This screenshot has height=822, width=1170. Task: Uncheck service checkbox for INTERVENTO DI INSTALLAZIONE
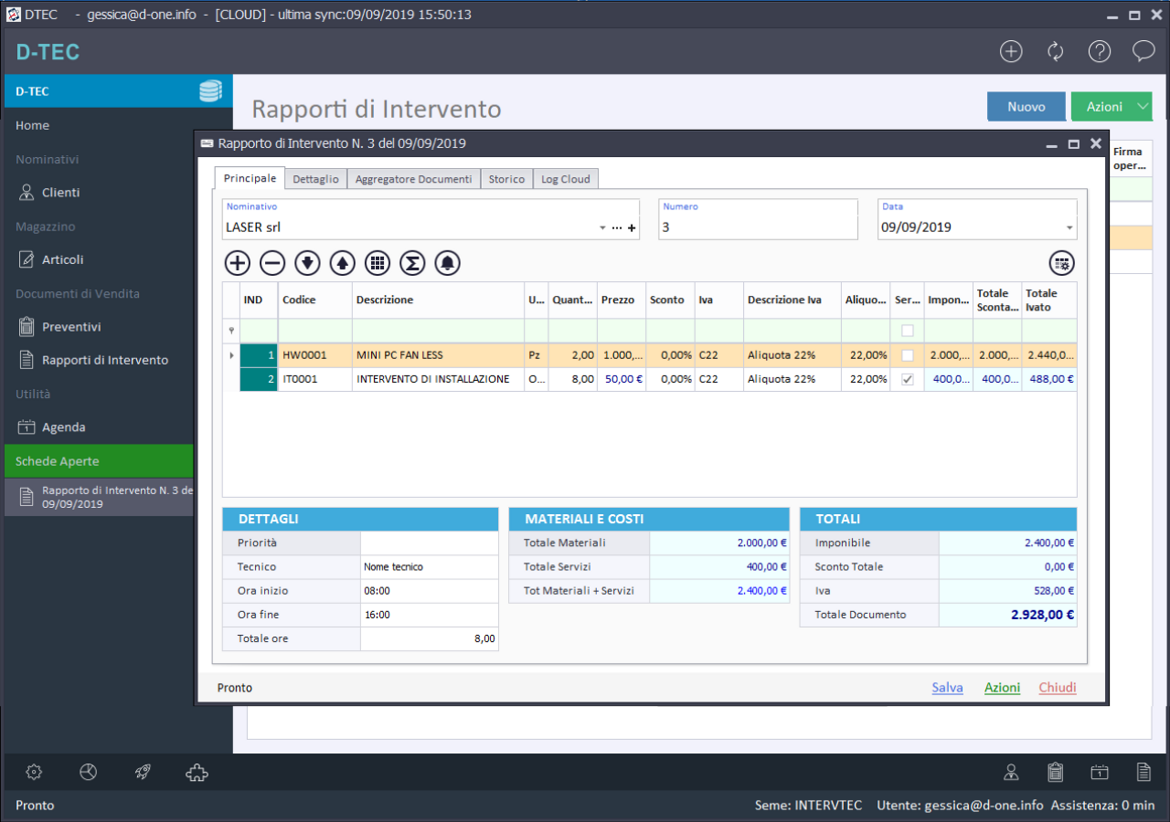tap(907, 380)
